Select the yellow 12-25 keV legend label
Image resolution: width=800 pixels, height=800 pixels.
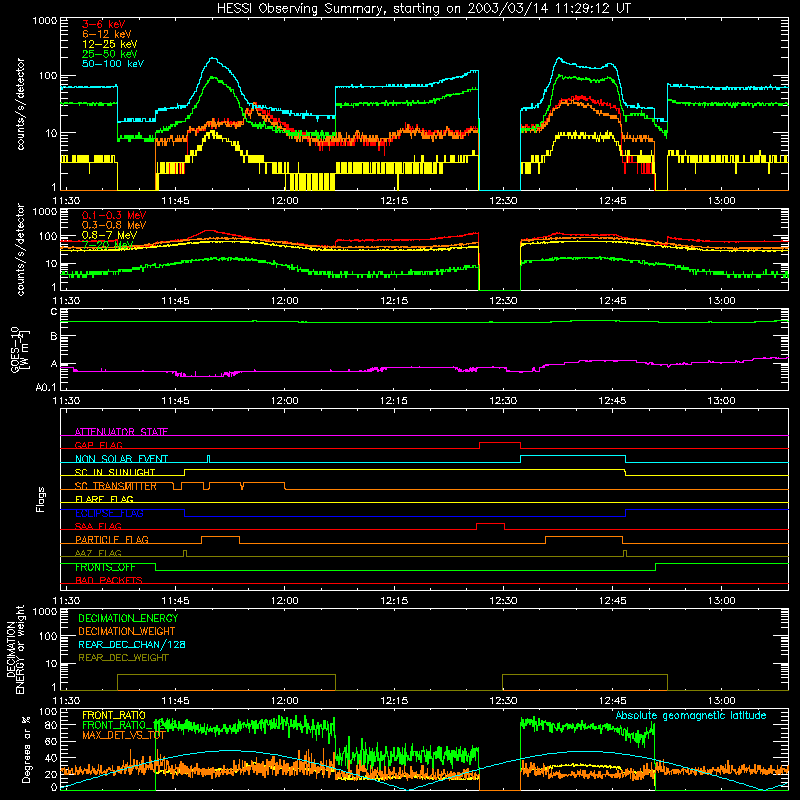[110, 44]
